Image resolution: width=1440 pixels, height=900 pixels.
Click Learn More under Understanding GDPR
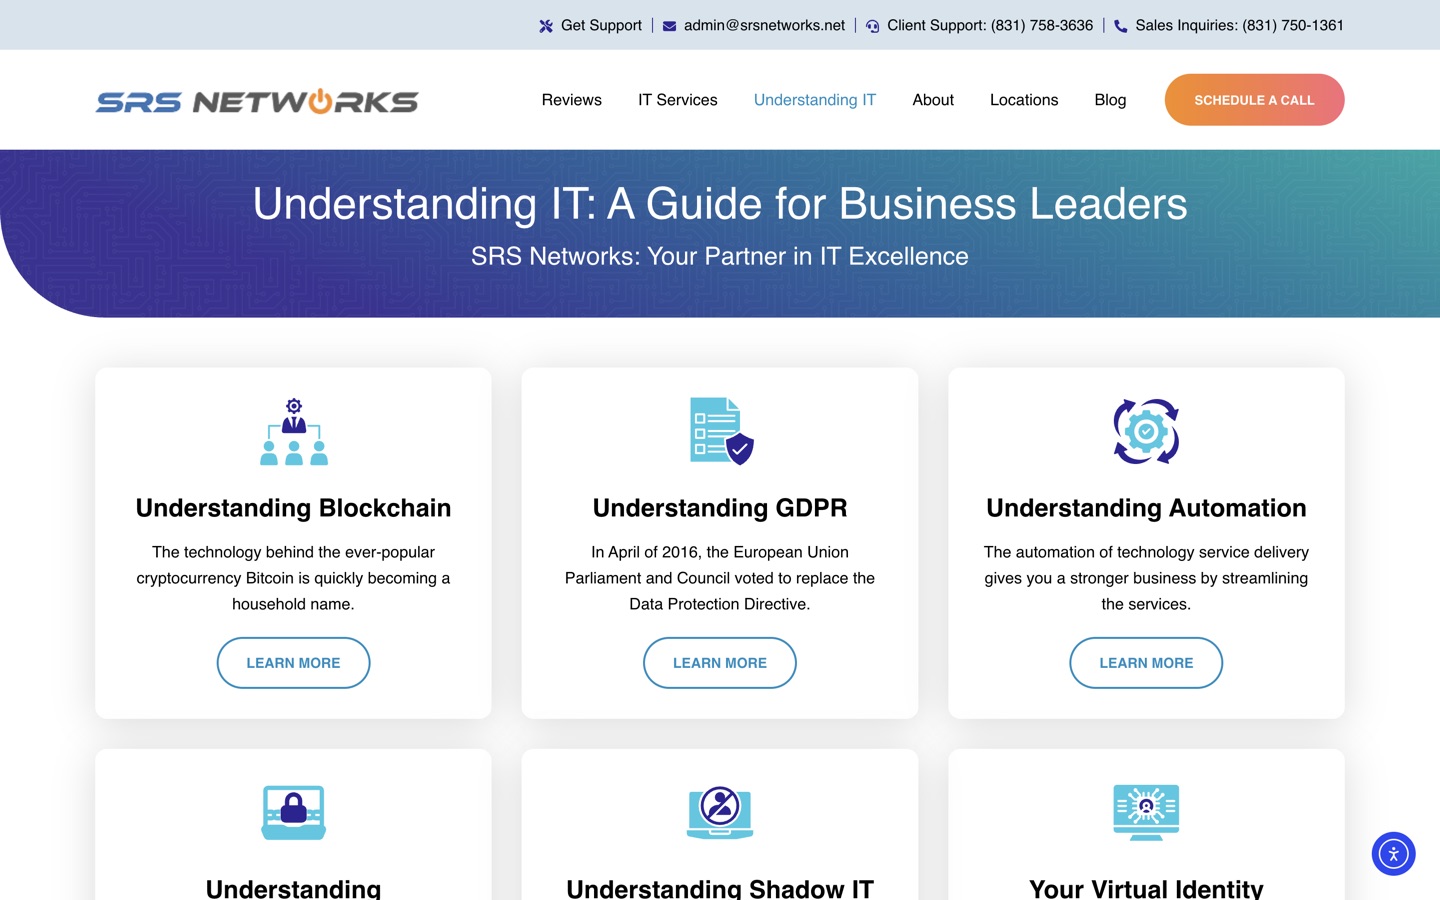(x=720, y=663)
